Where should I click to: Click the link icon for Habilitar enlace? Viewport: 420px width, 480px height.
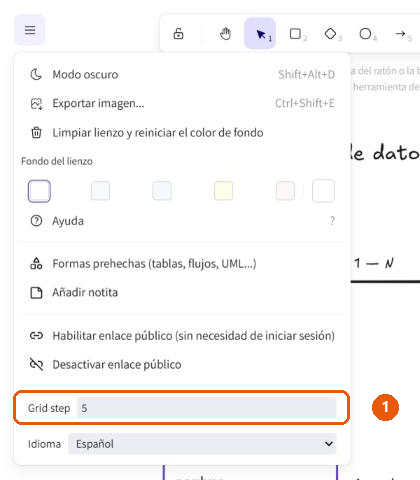(36, 335)
